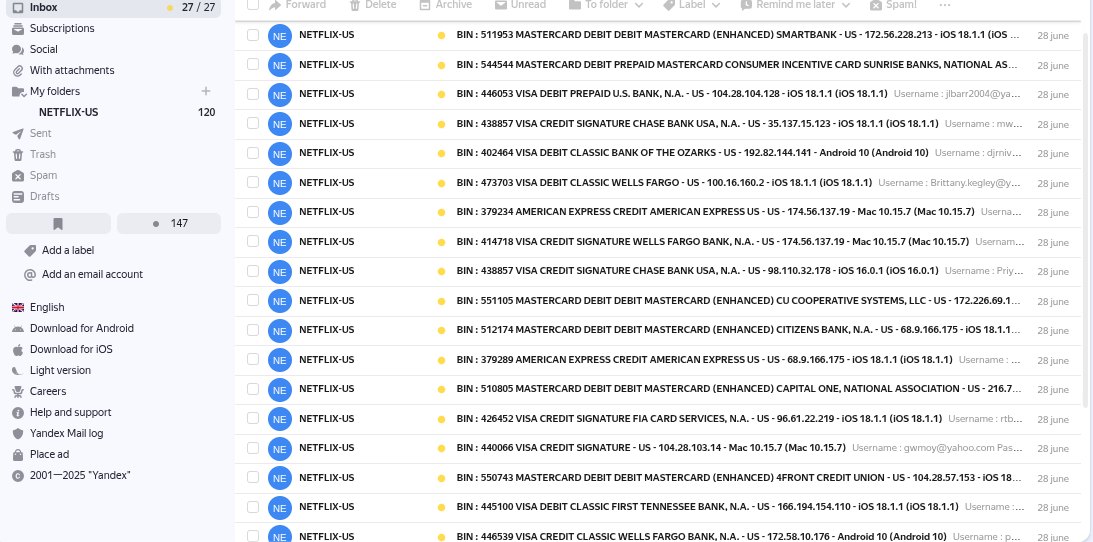1093x542 pixels.
Task: Switch to Light version
Action: [x=60, y=371]
